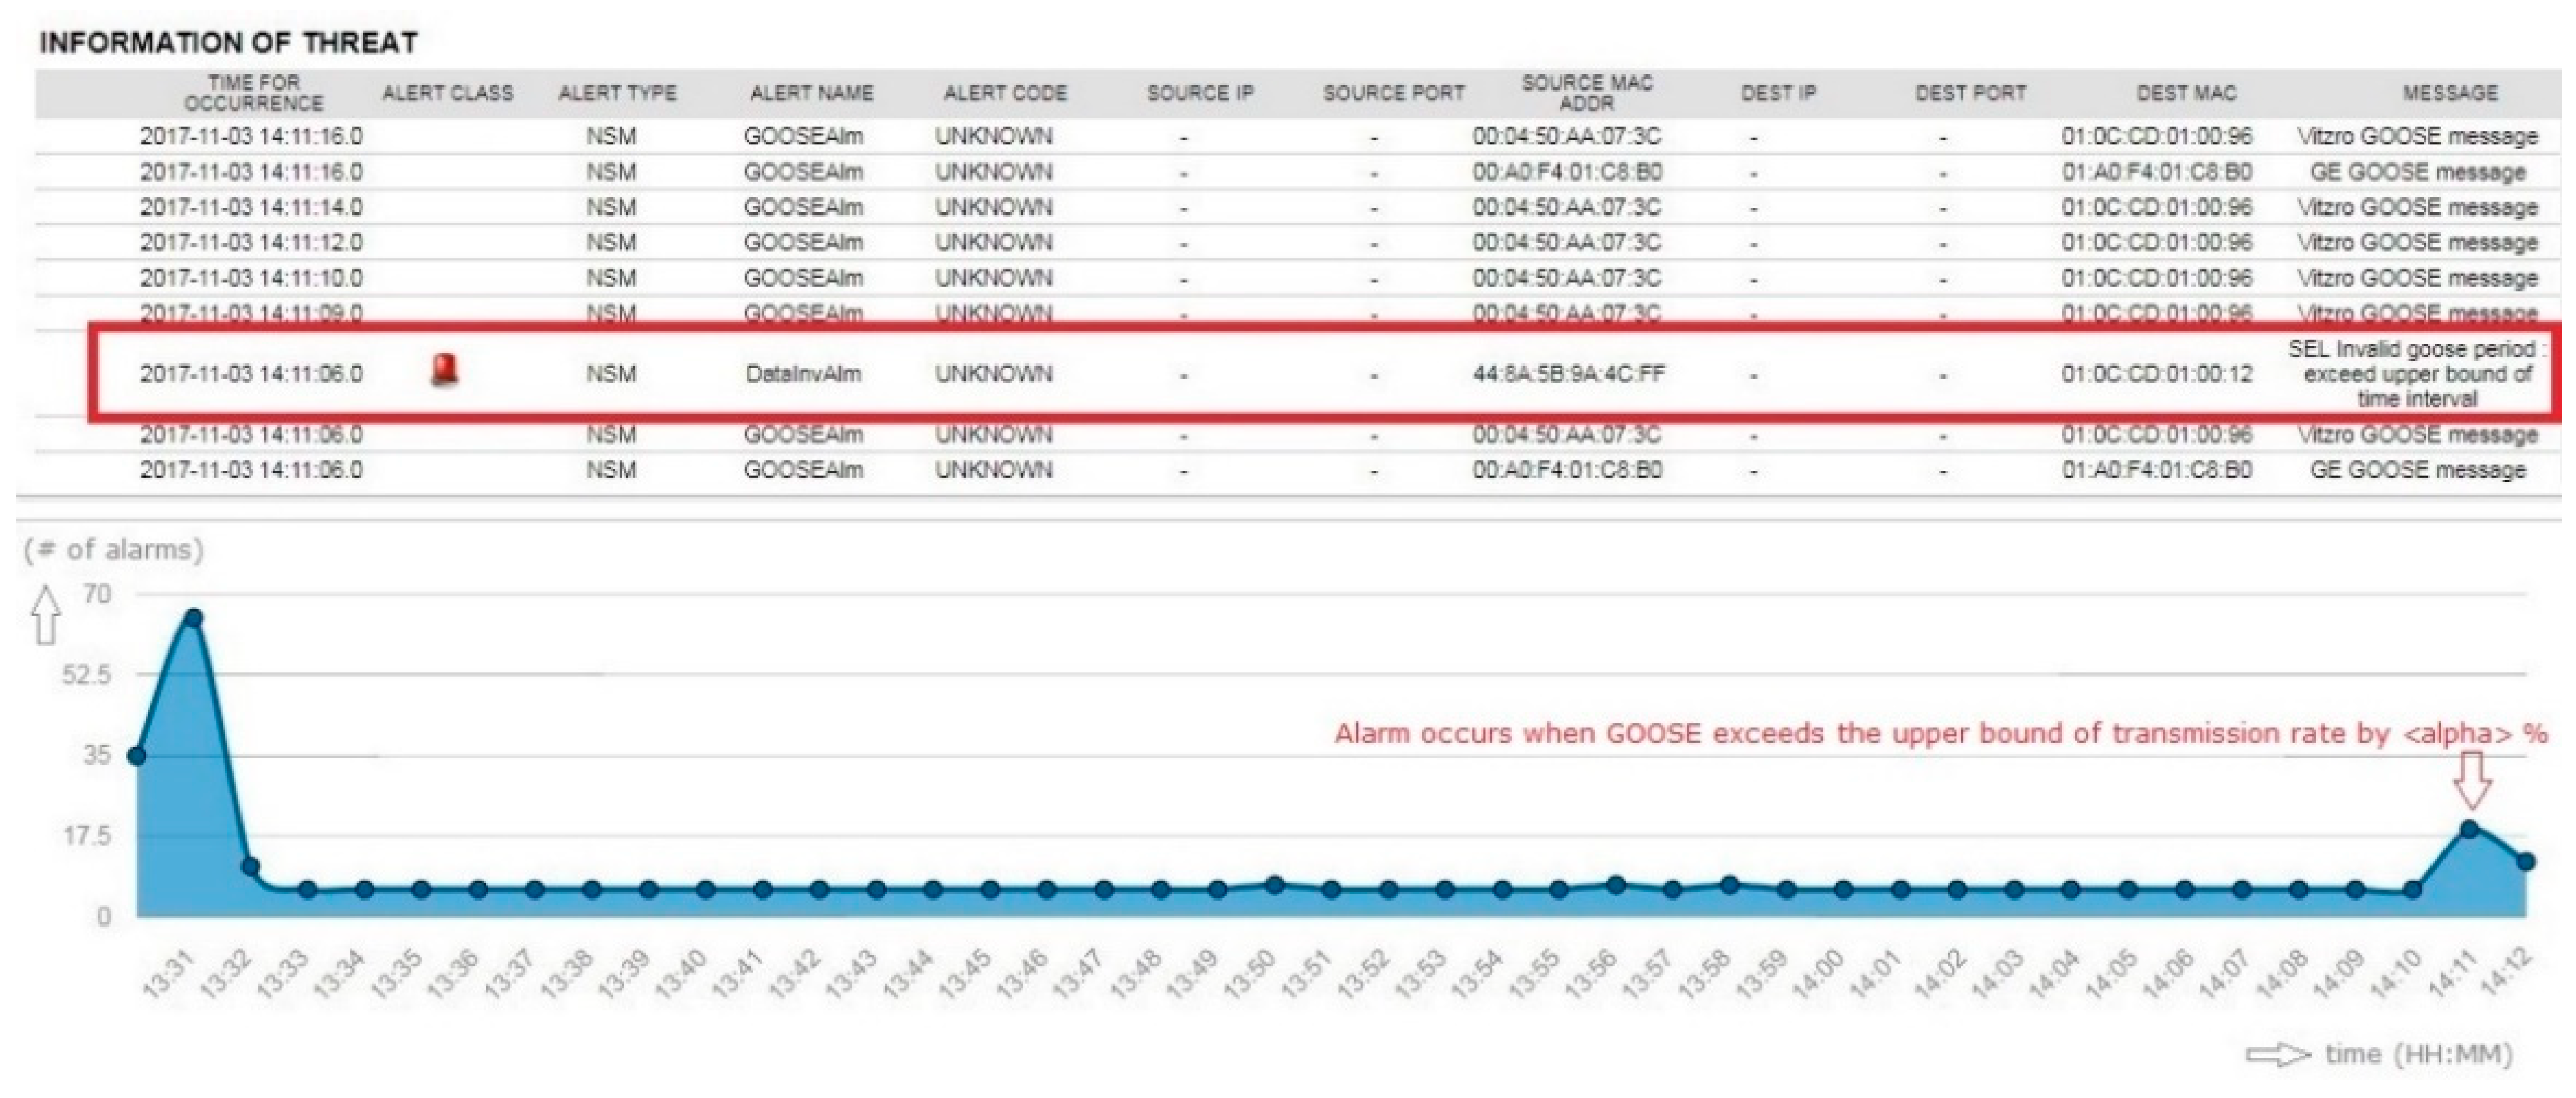Click the 13:31 peak data point
The height and width of the screenshot is (1098, 2576).
[194, 618]
